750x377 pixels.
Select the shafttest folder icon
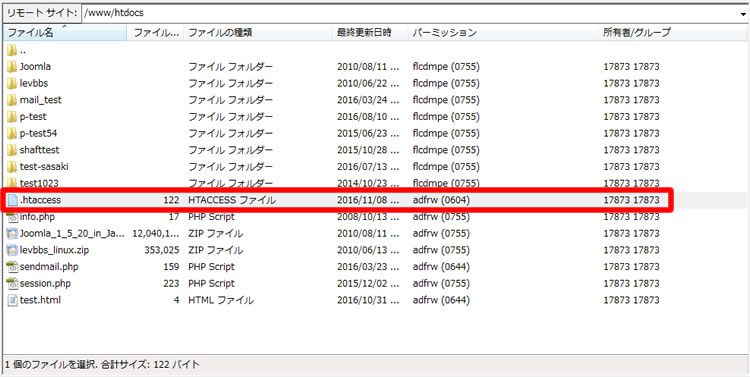pyautogui.click(x=12, y=150)
